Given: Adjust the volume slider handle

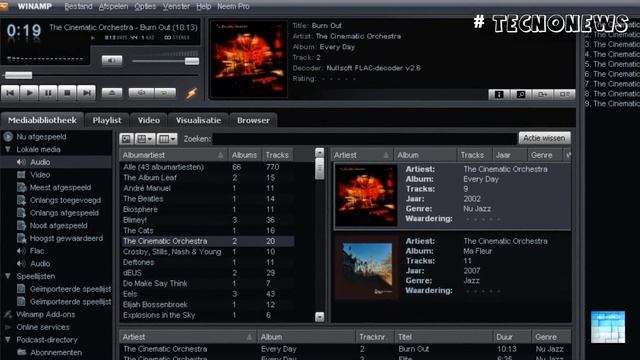Looking at the screenshot, I should click(192, 61).
